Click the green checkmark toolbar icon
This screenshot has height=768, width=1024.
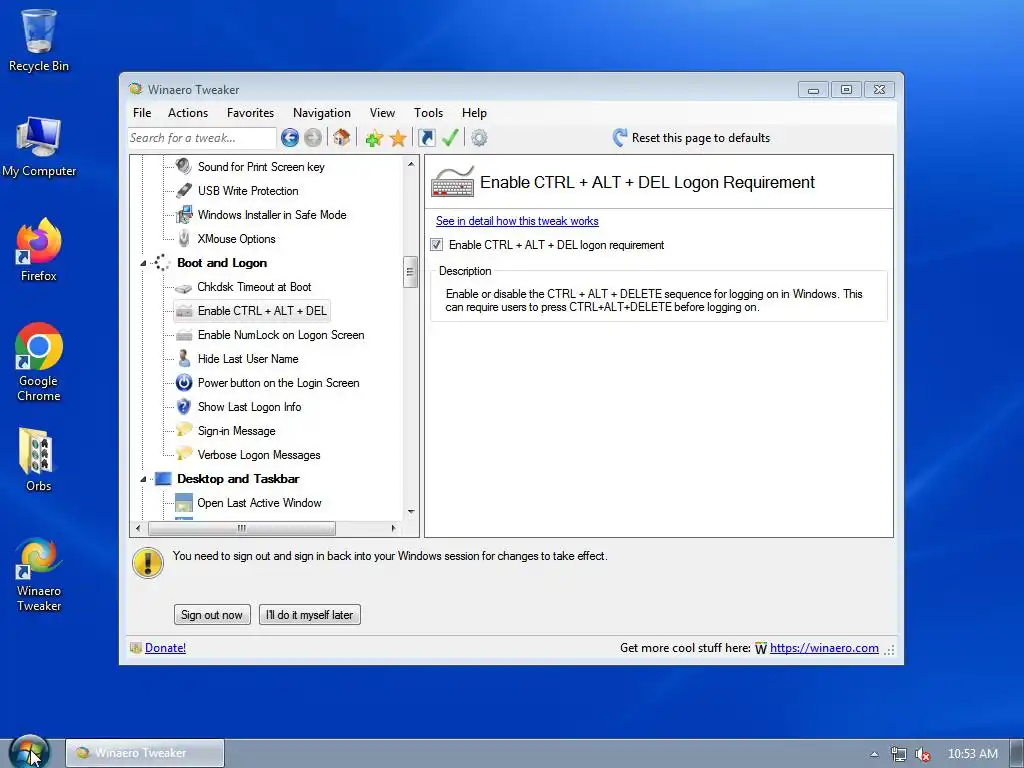click(x=450, y=138)
